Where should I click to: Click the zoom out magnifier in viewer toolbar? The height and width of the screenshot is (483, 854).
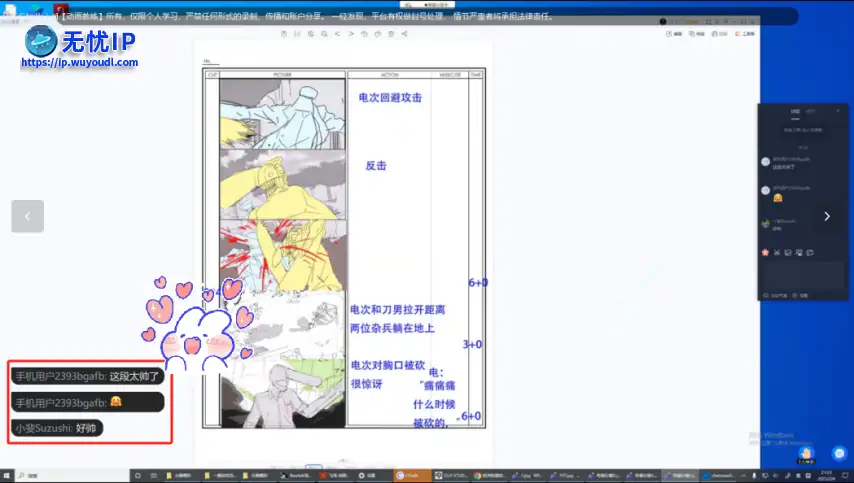click(x=323, y=34)
